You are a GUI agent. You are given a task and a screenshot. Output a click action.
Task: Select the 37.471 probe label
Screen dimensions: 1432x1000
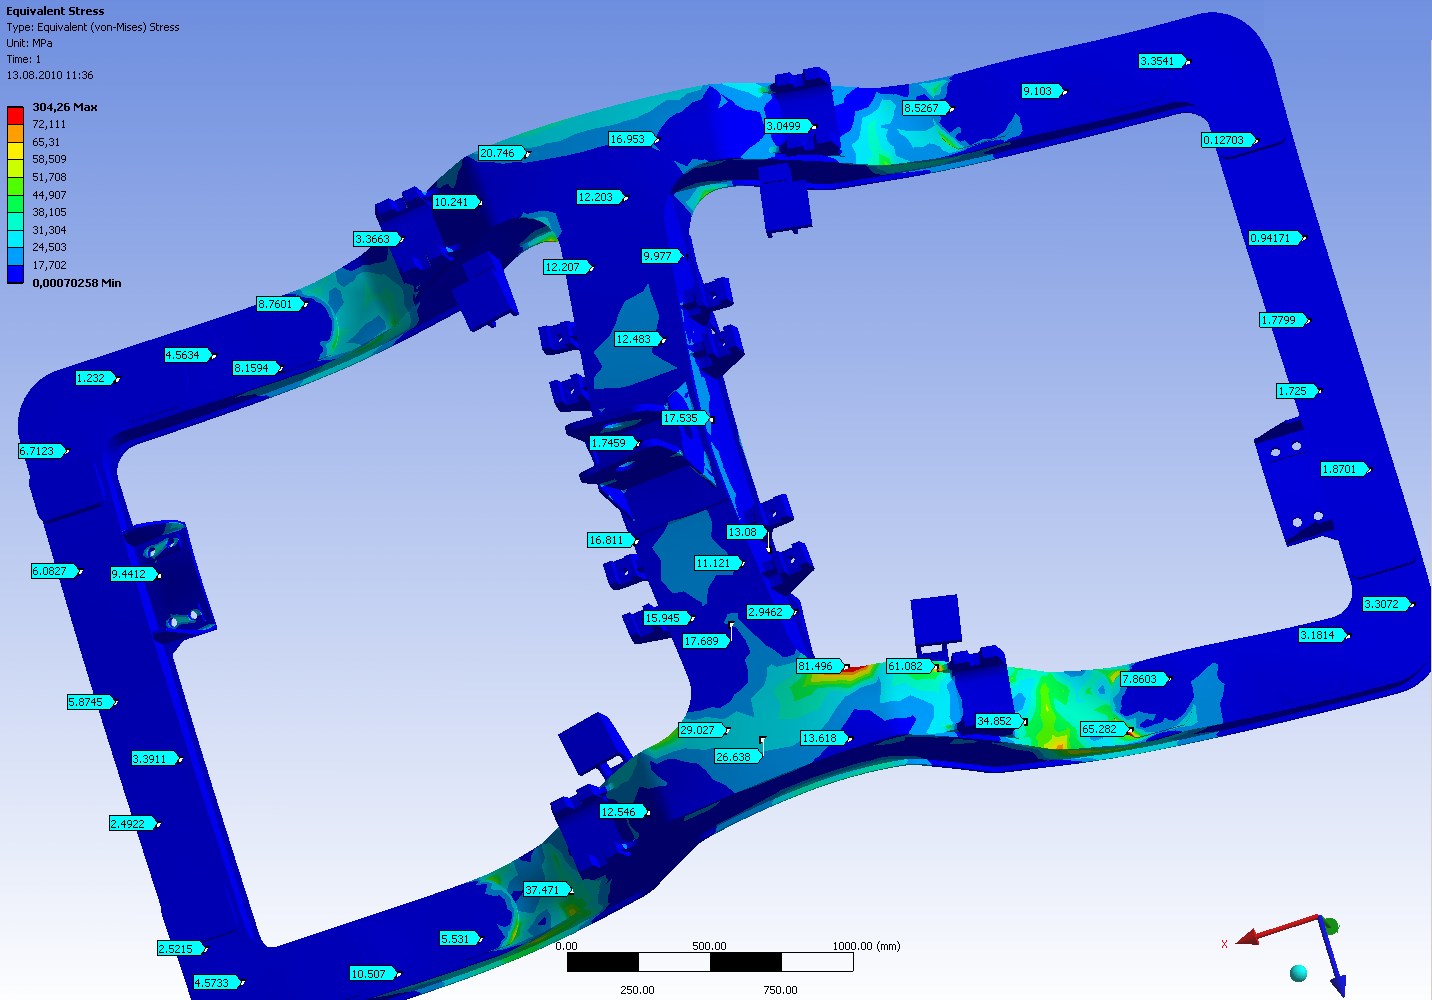(546, 890)
